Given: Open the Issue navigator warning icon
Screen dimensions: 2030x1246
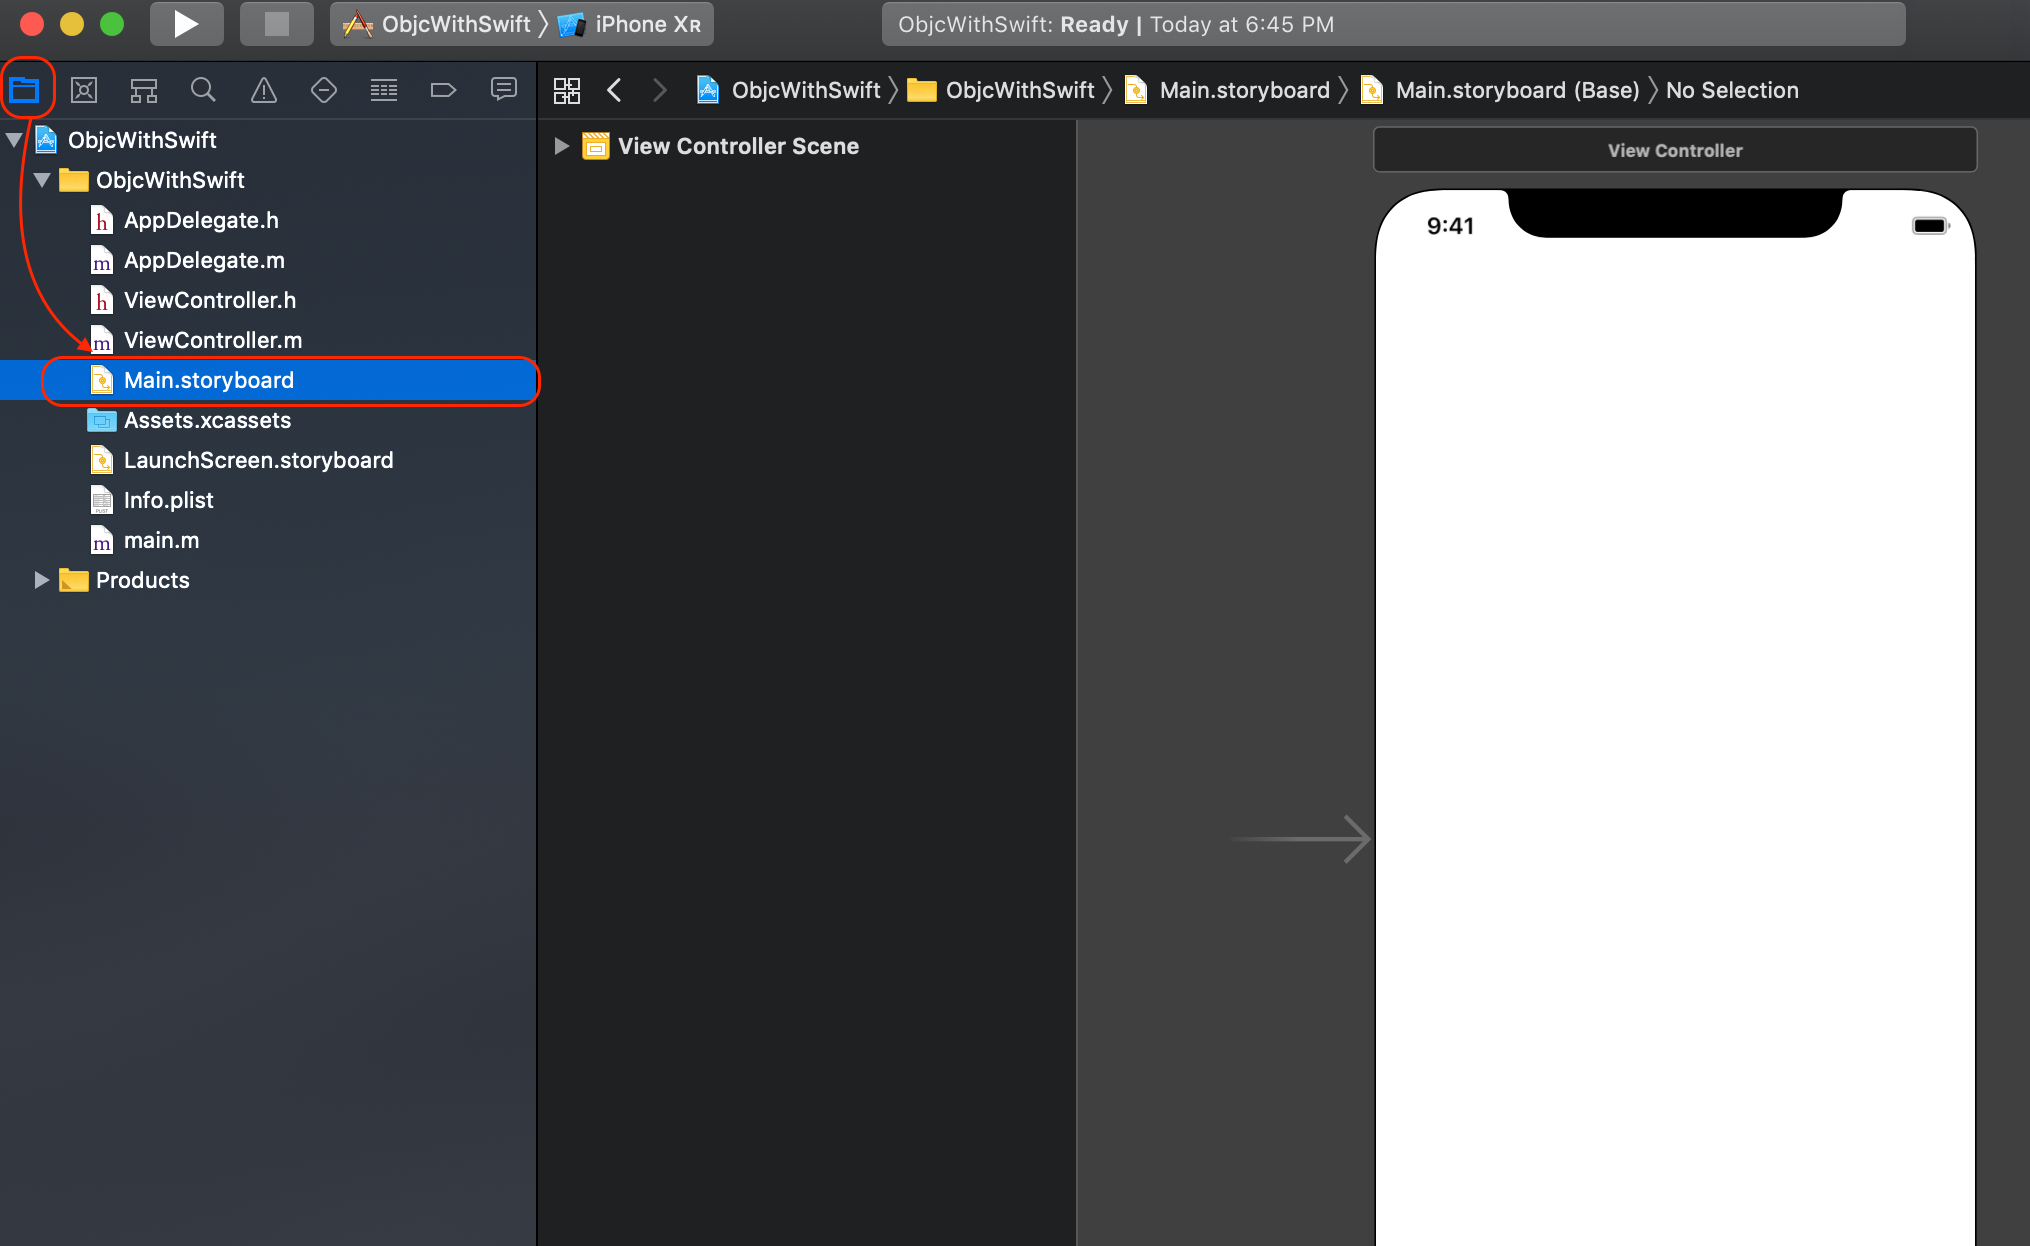Looking at the screenshot, I should (x=264, y=91).
